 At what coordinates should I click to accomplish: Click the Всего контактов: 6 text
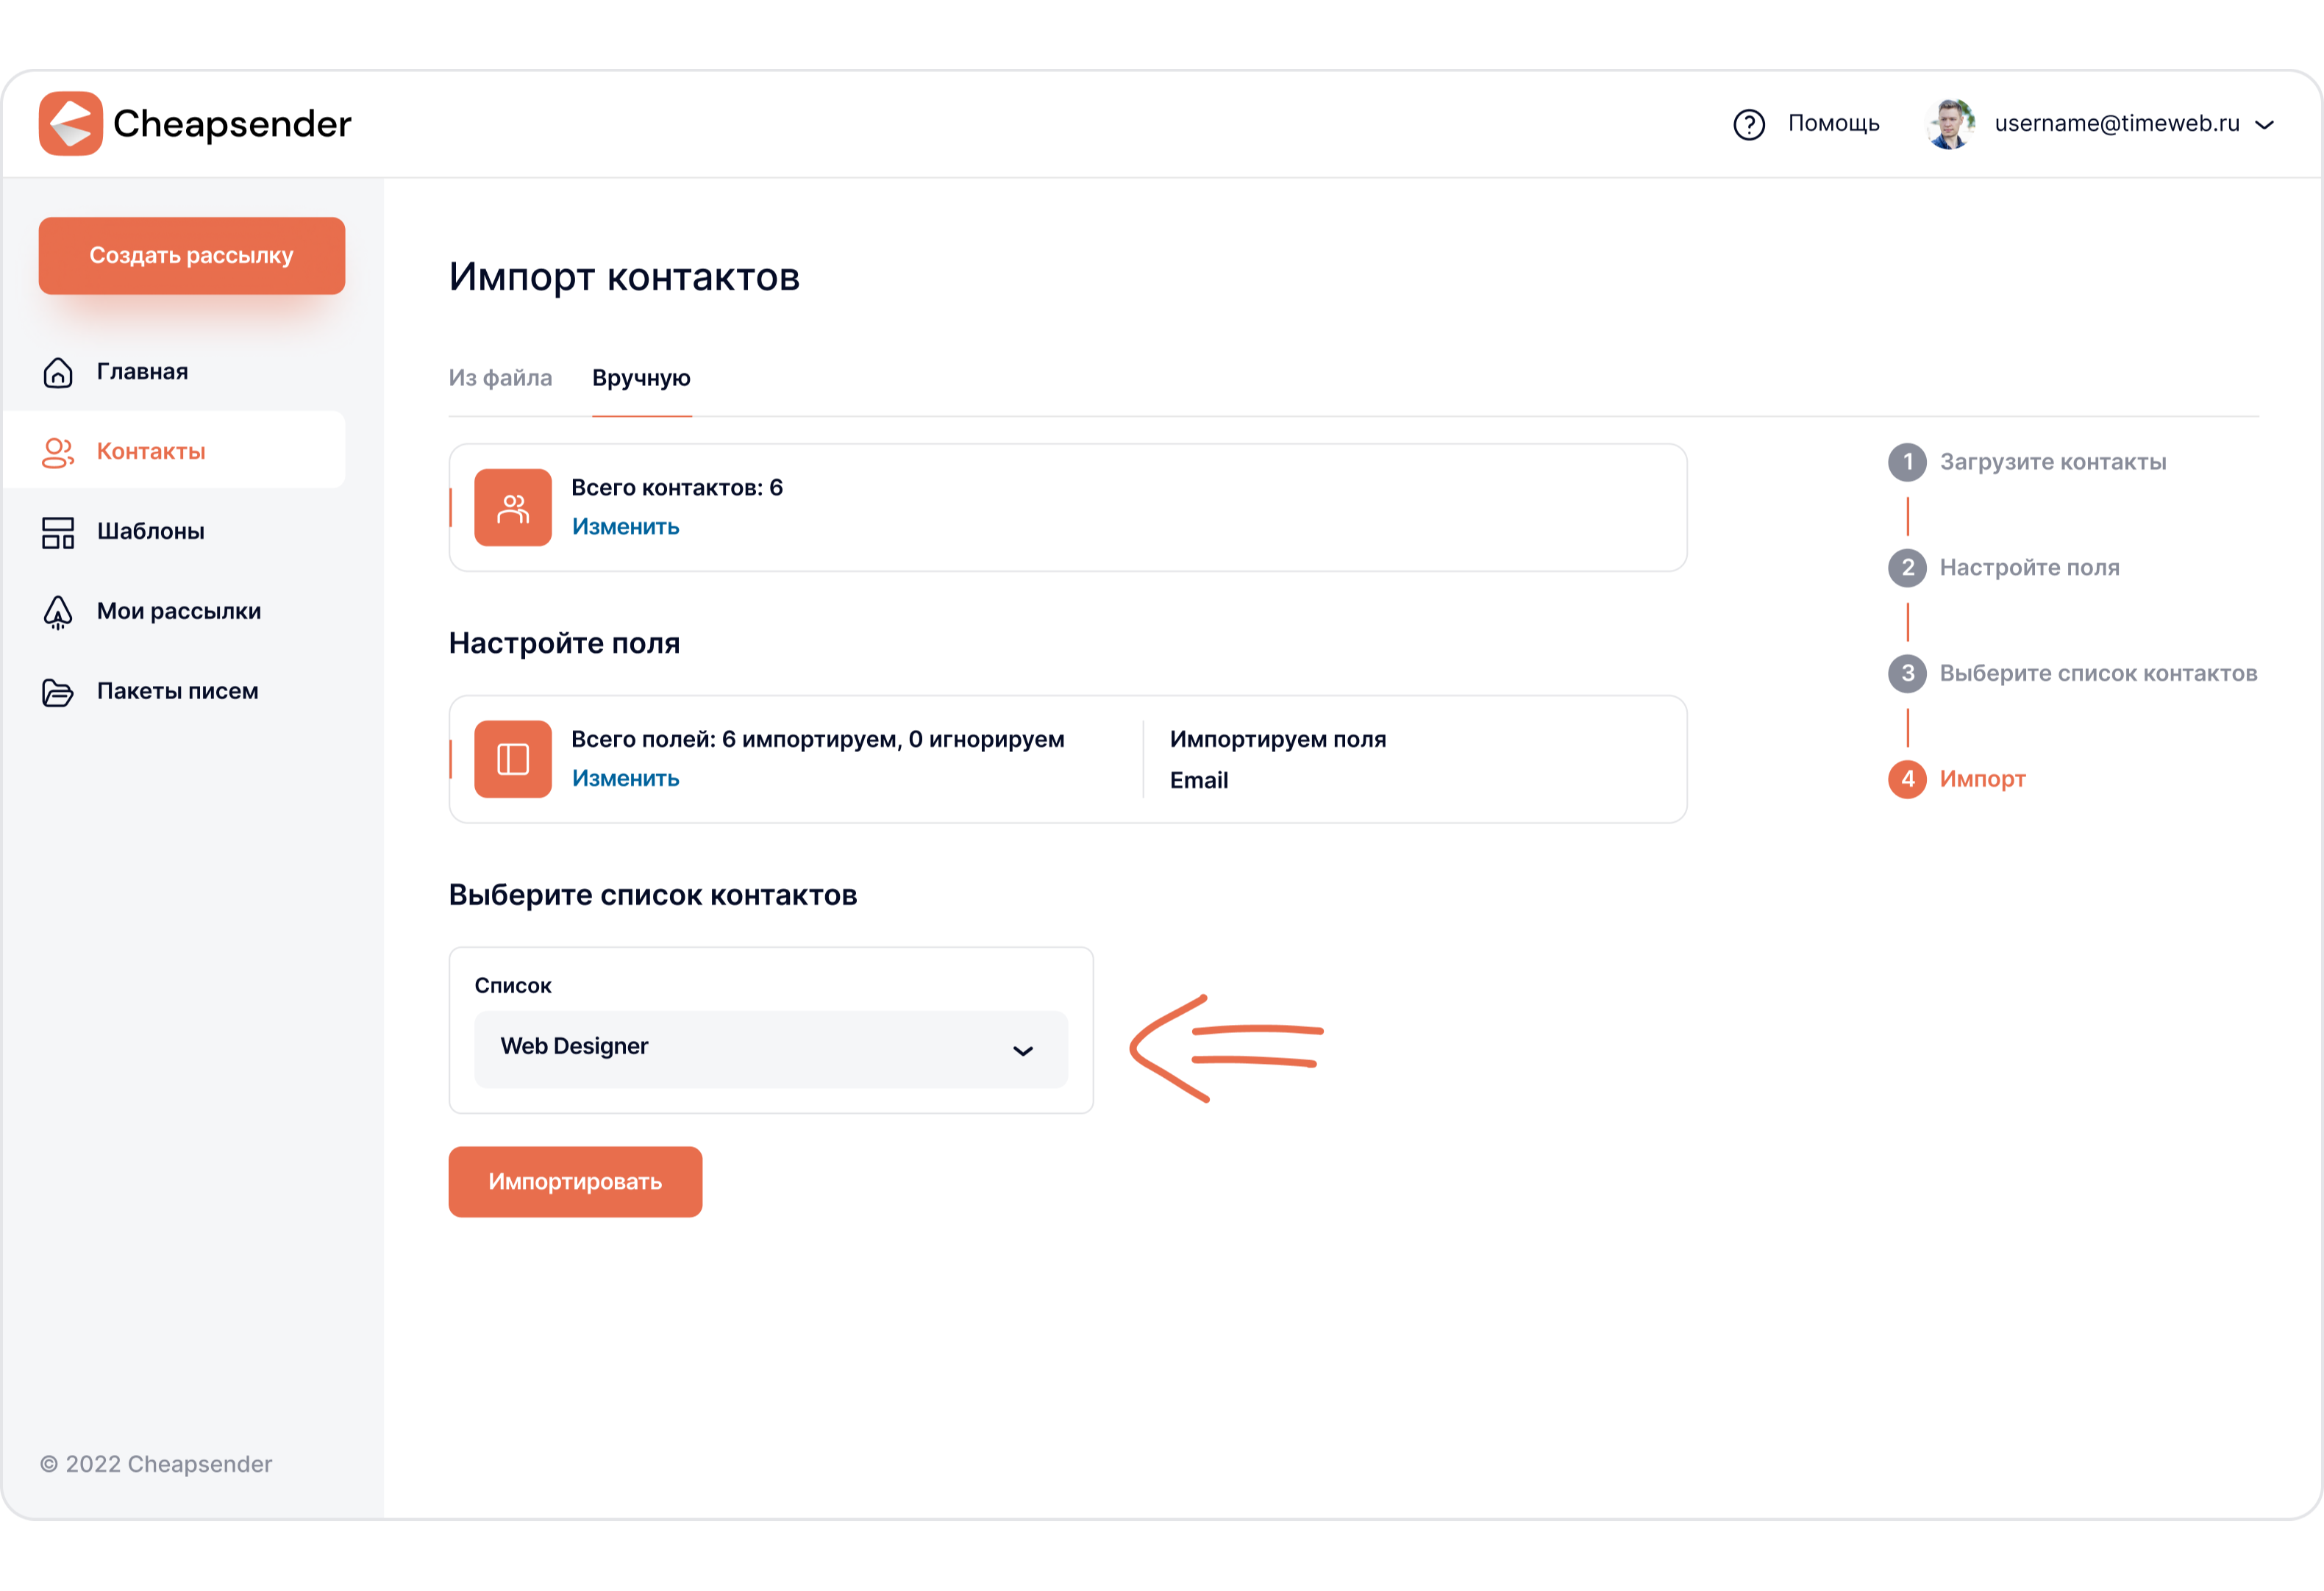coord(677,488)
